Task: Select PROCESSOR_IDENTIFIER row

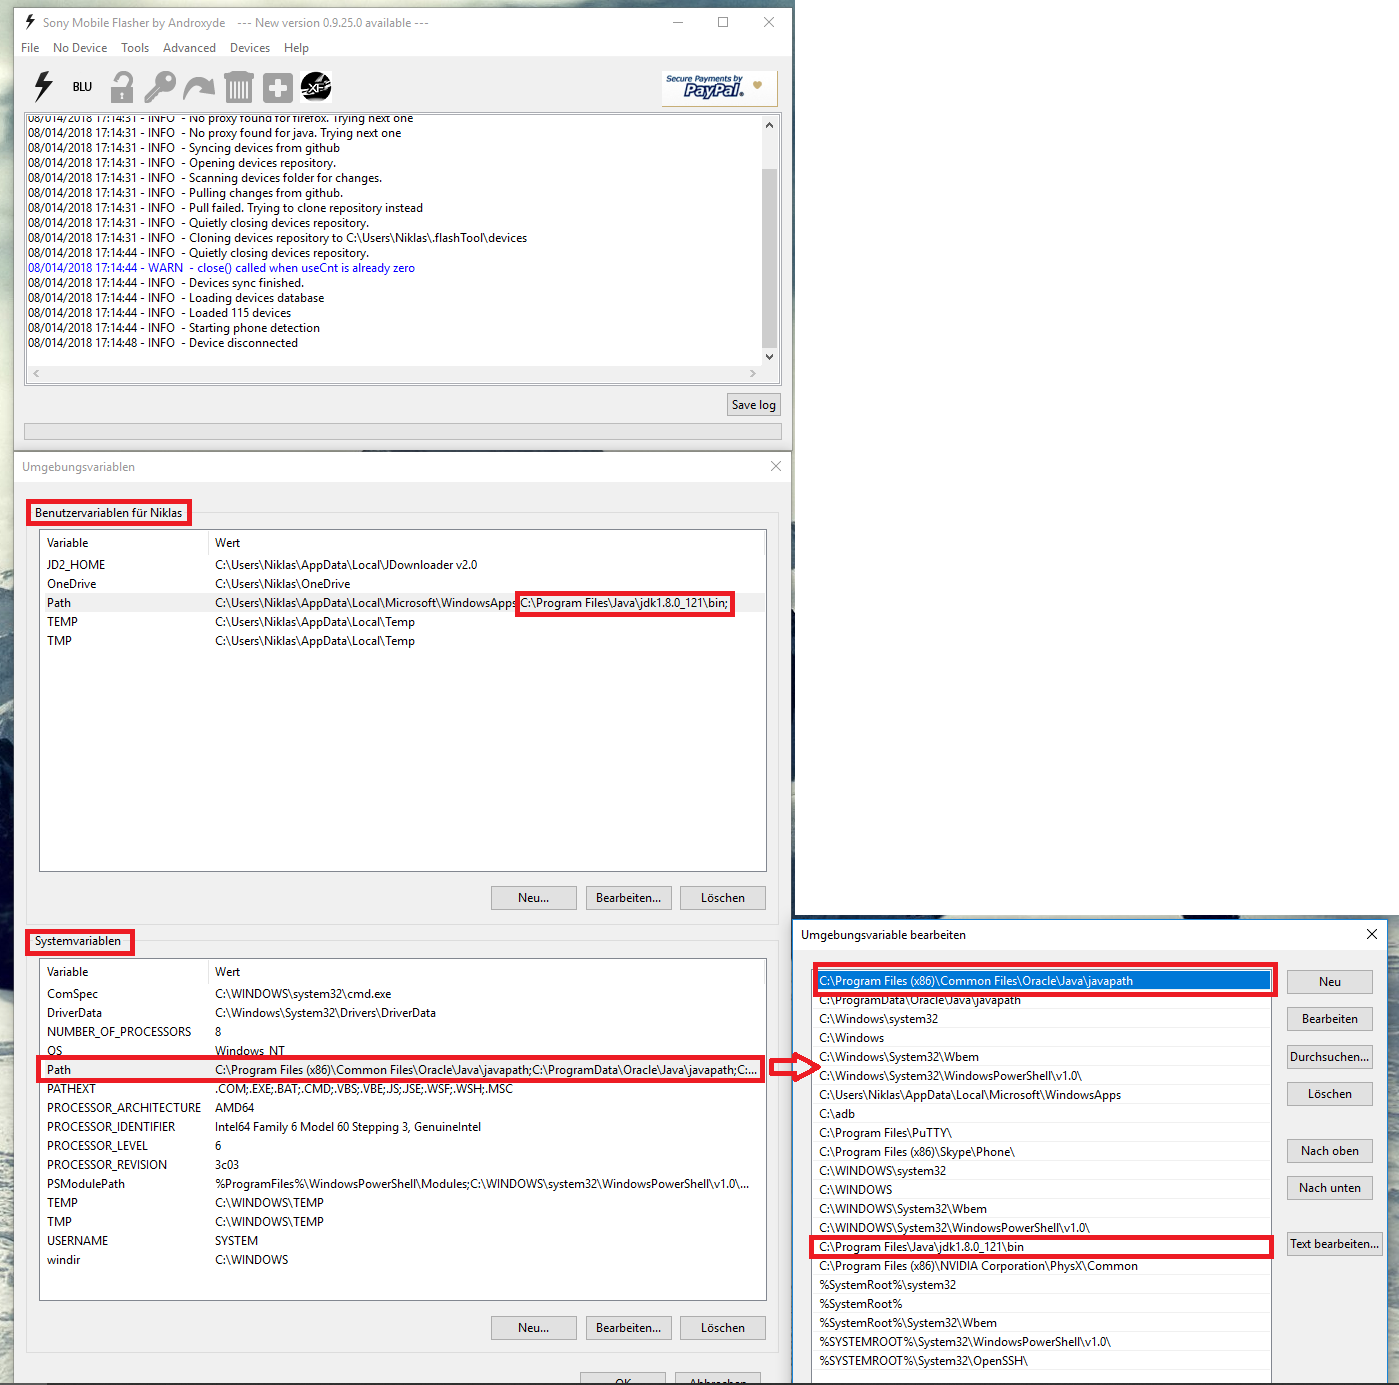Action: [402, 1127]
